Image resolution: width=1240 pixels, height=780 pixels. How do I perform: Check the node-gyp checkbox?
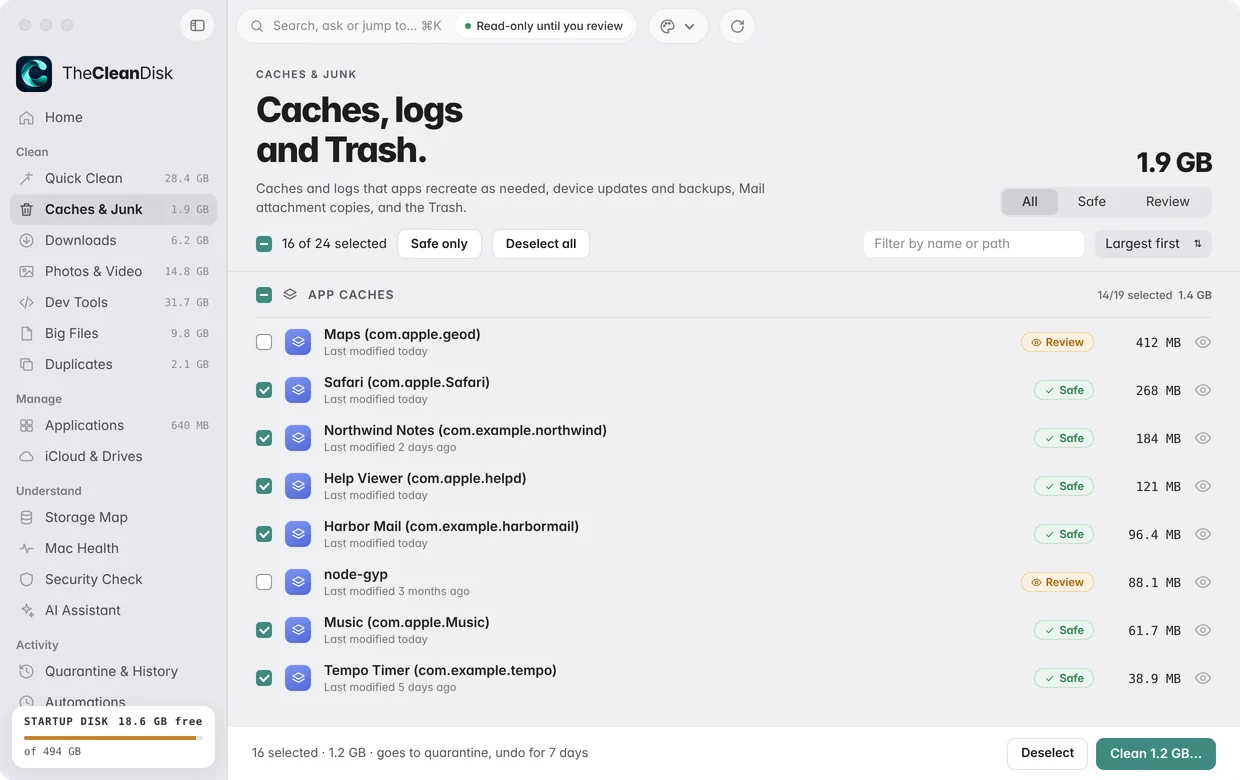[264, 582]
